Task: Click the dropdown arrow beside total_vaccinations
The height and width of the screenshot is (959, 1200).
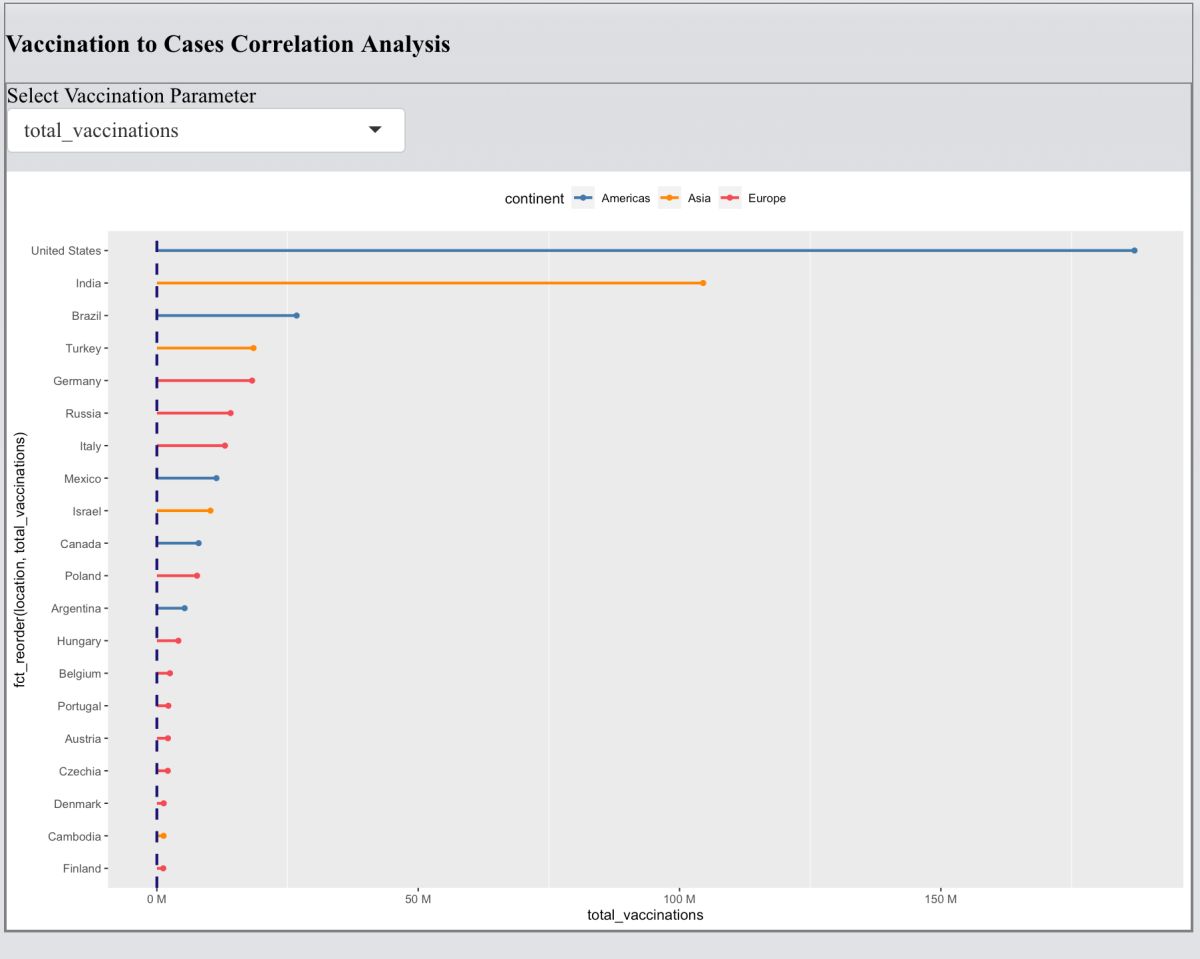Action: pos(375,130)
